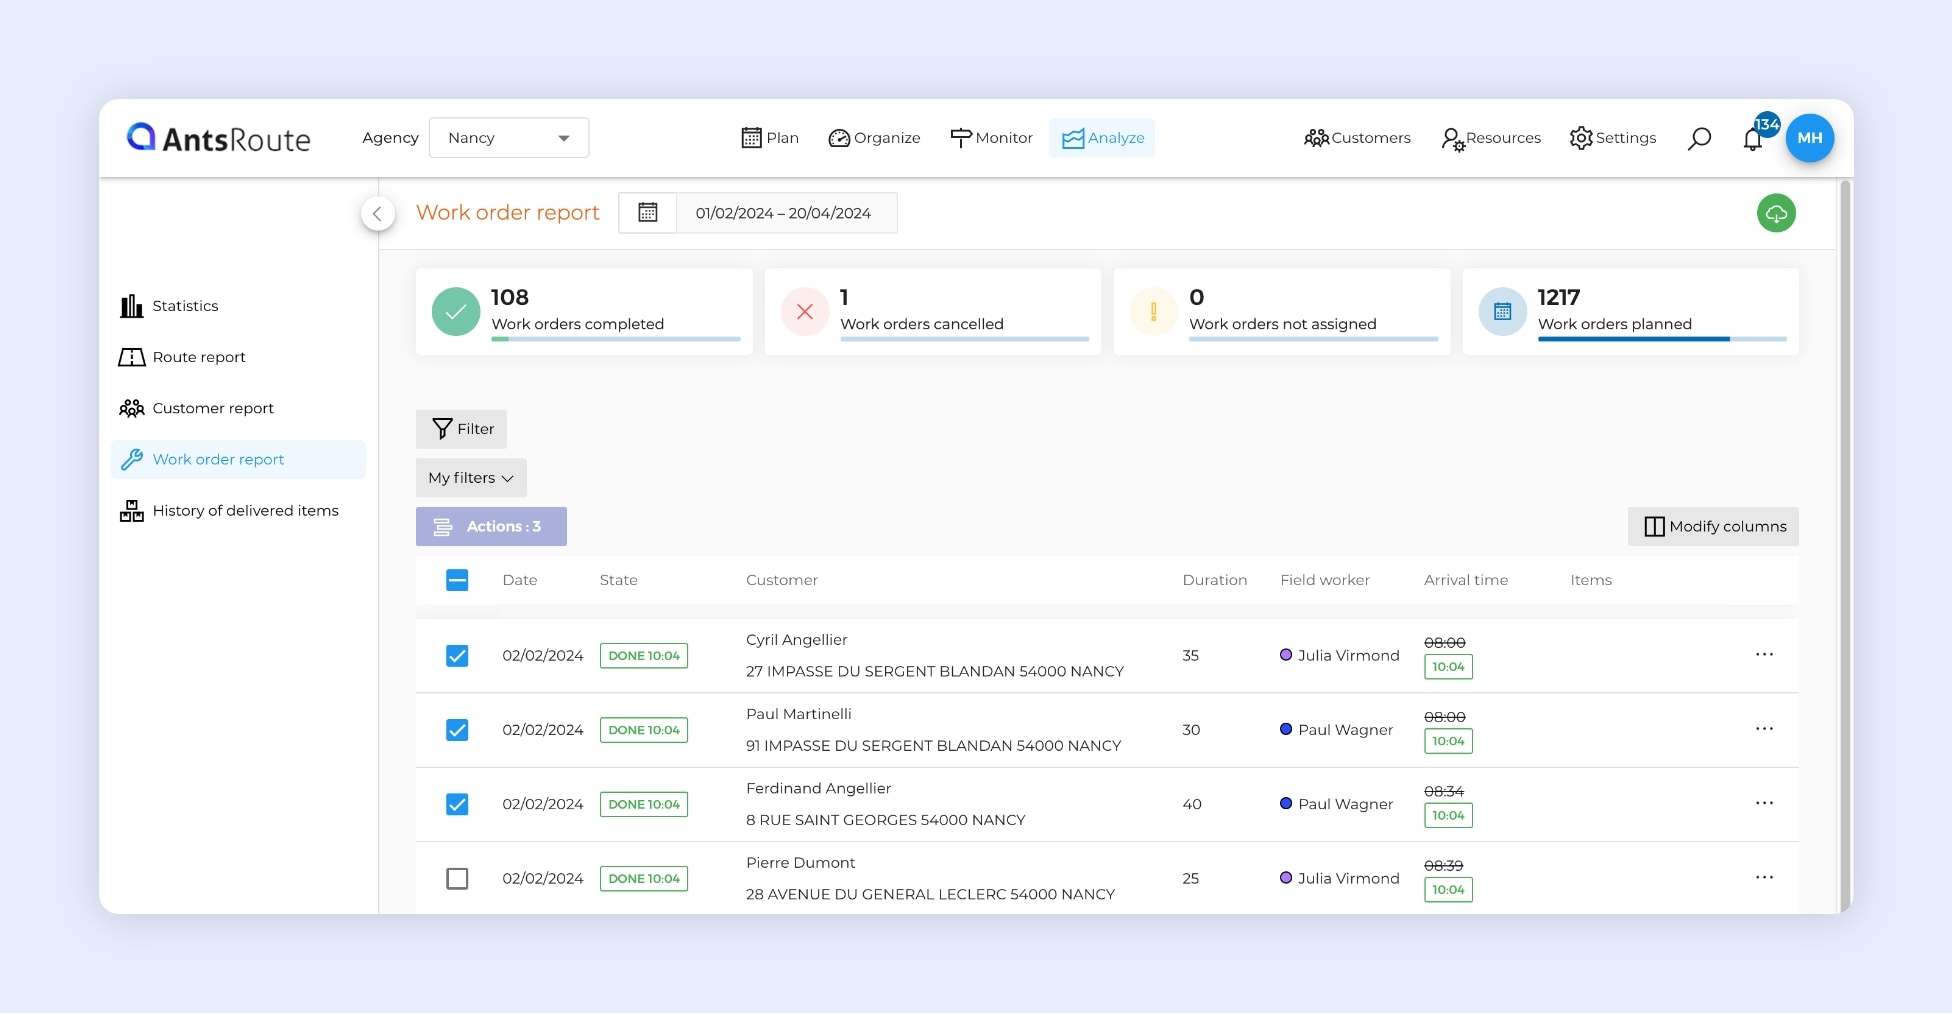The image size is (1952, 1014).
Task: Click the date range field 01/02/2024 – 20/04/2024
Action: (784, 213)
